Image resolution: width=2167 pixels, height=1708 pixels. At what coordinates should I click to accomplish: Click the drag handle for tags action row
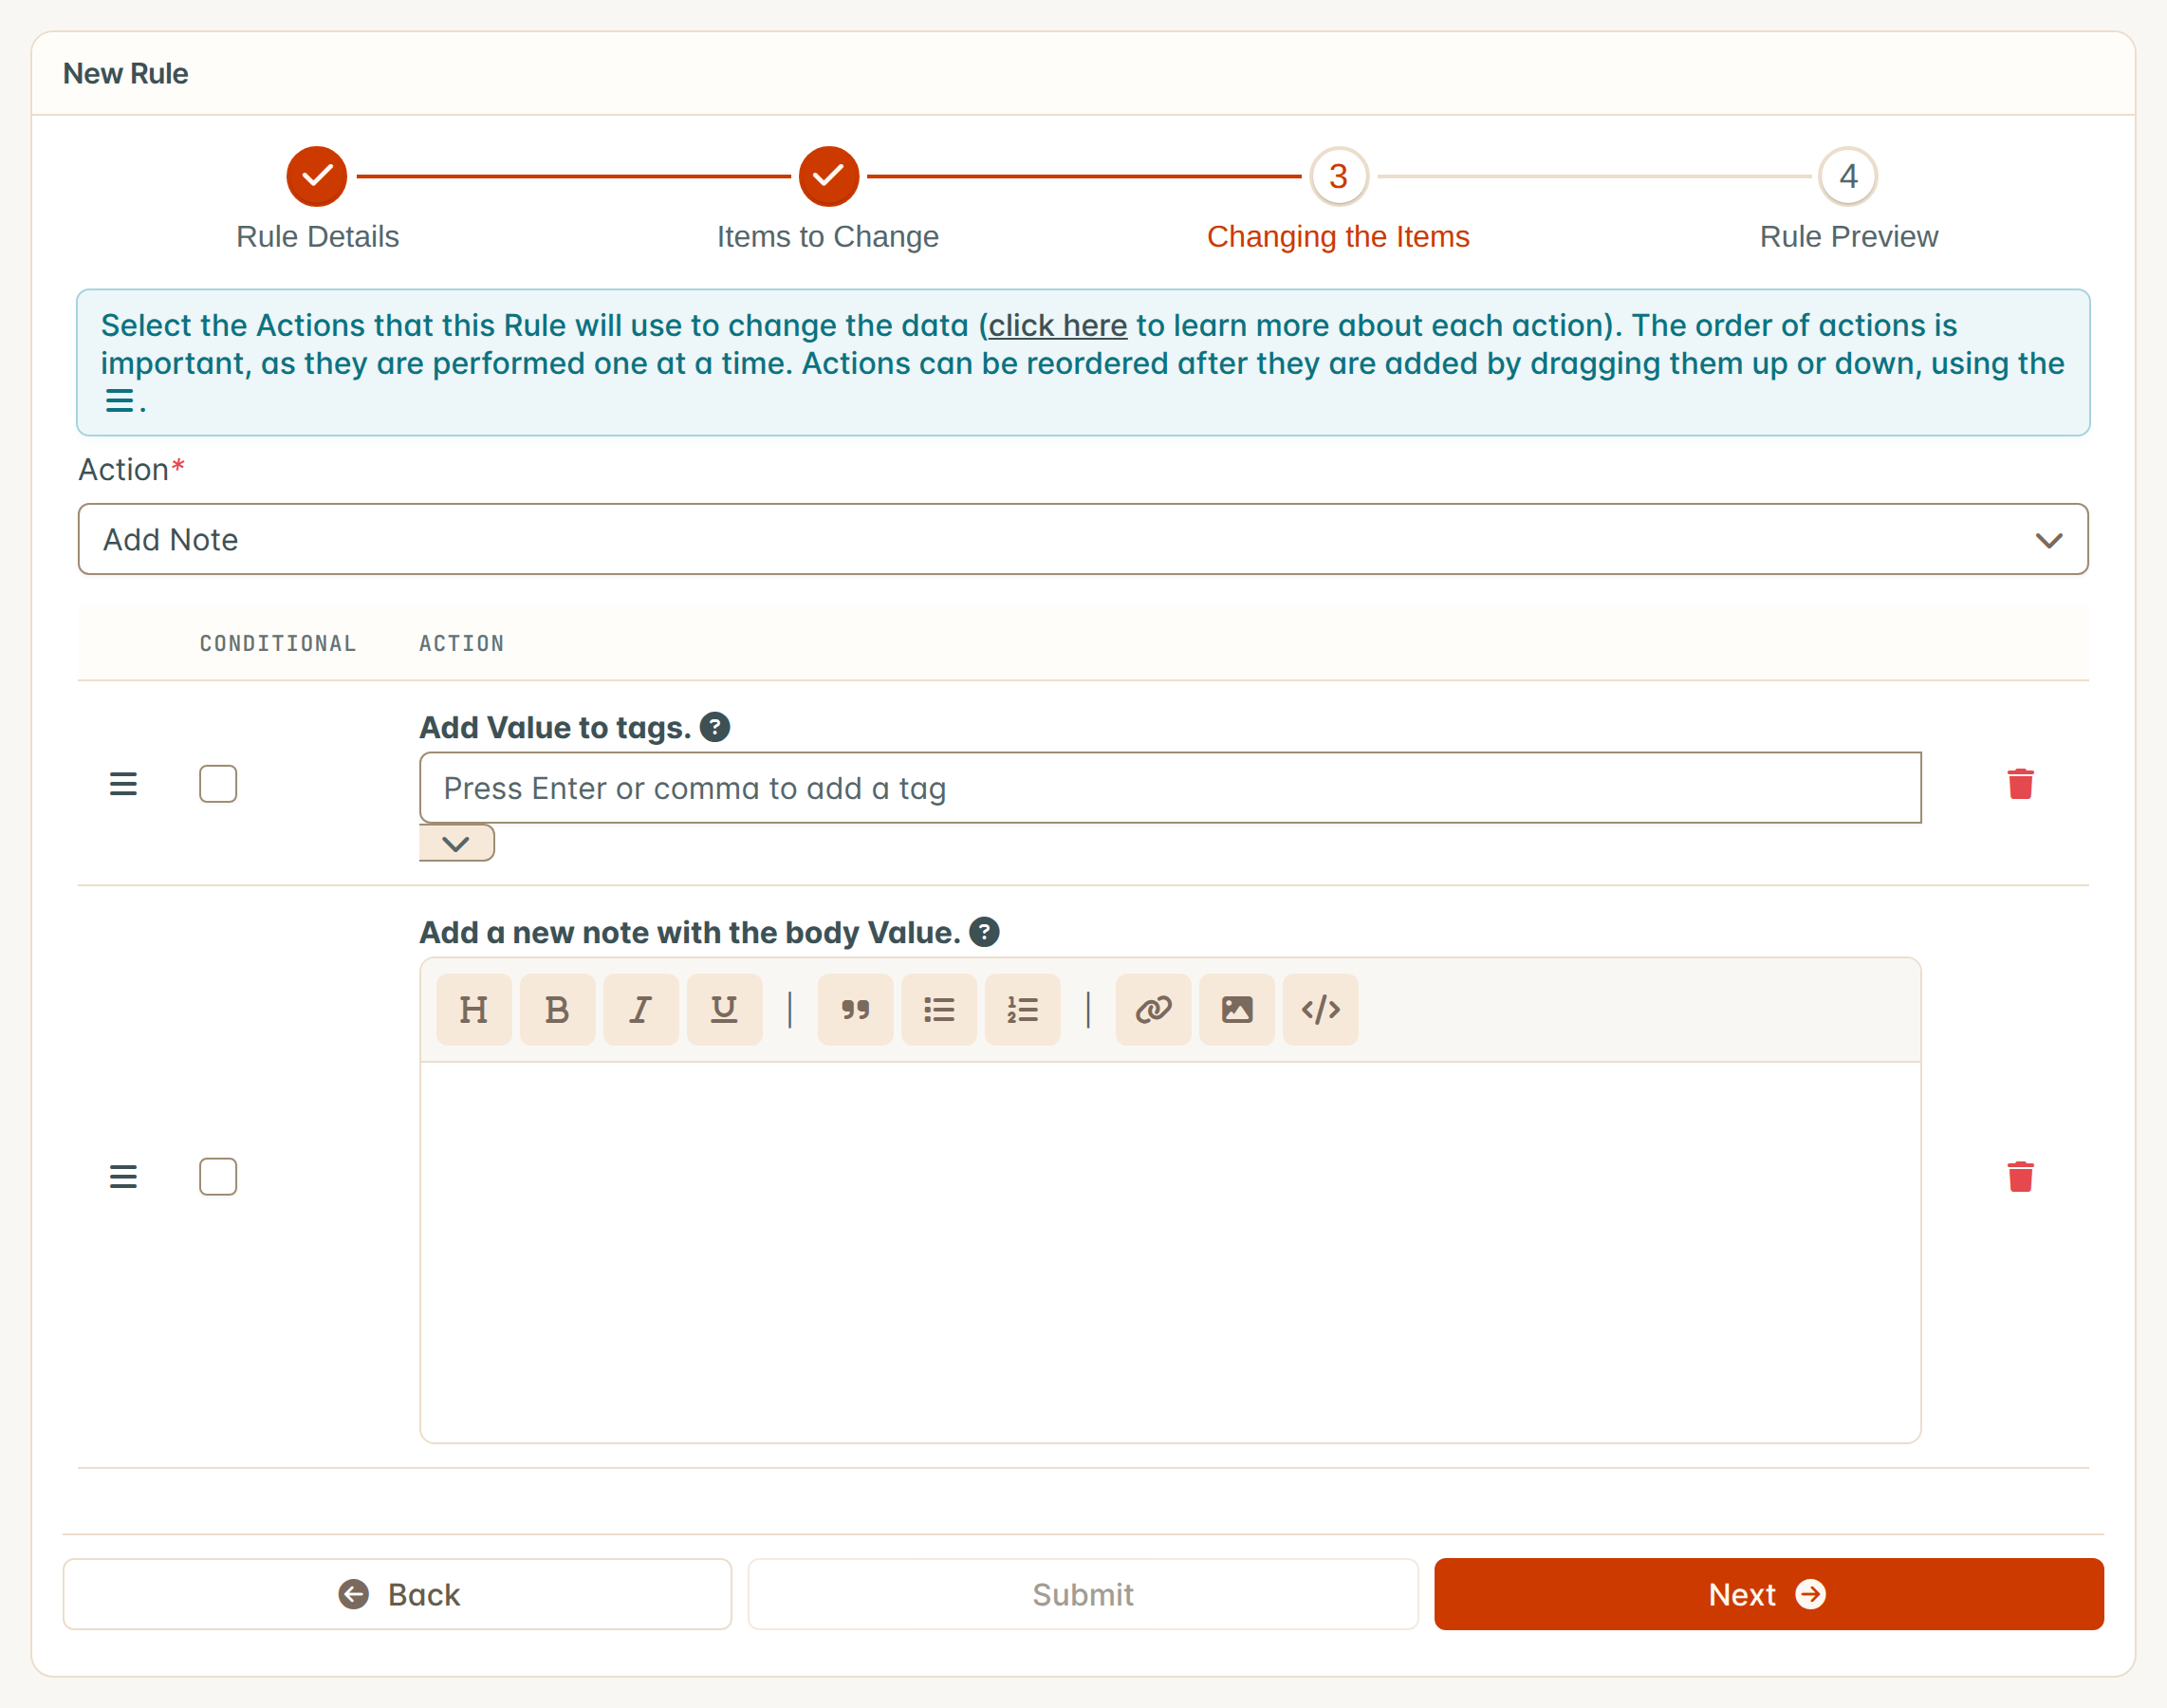pos(123,784)
